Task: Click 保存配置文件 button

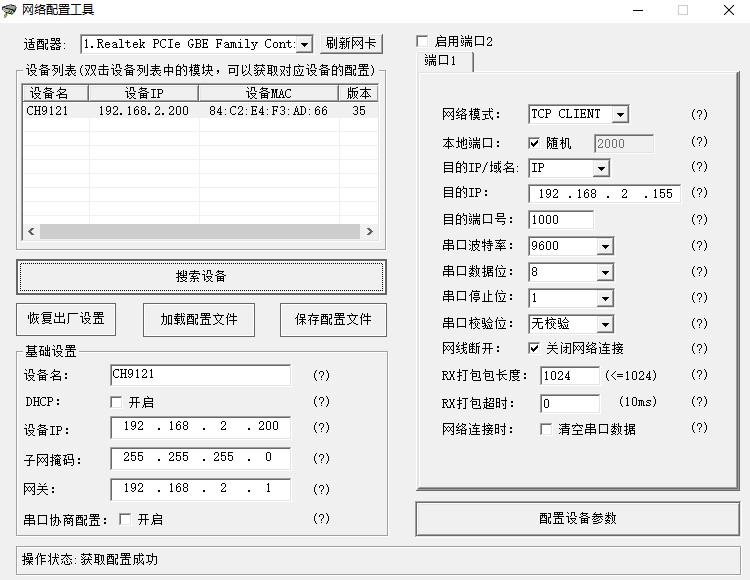Action: click(333, 319)
